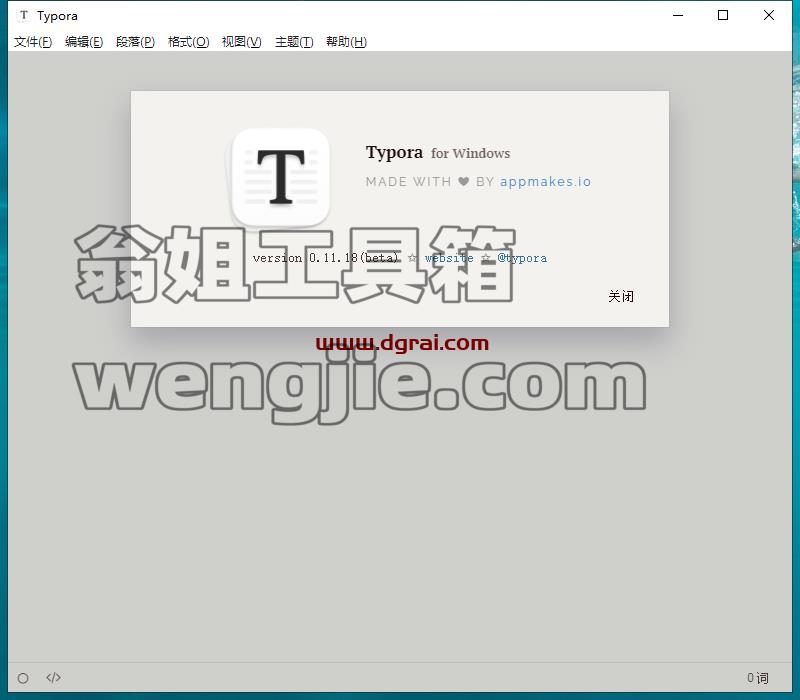The height and width of the screenshot is (700, 800).
Task: Open the 主题(T) menu
Action: point(294,42)
